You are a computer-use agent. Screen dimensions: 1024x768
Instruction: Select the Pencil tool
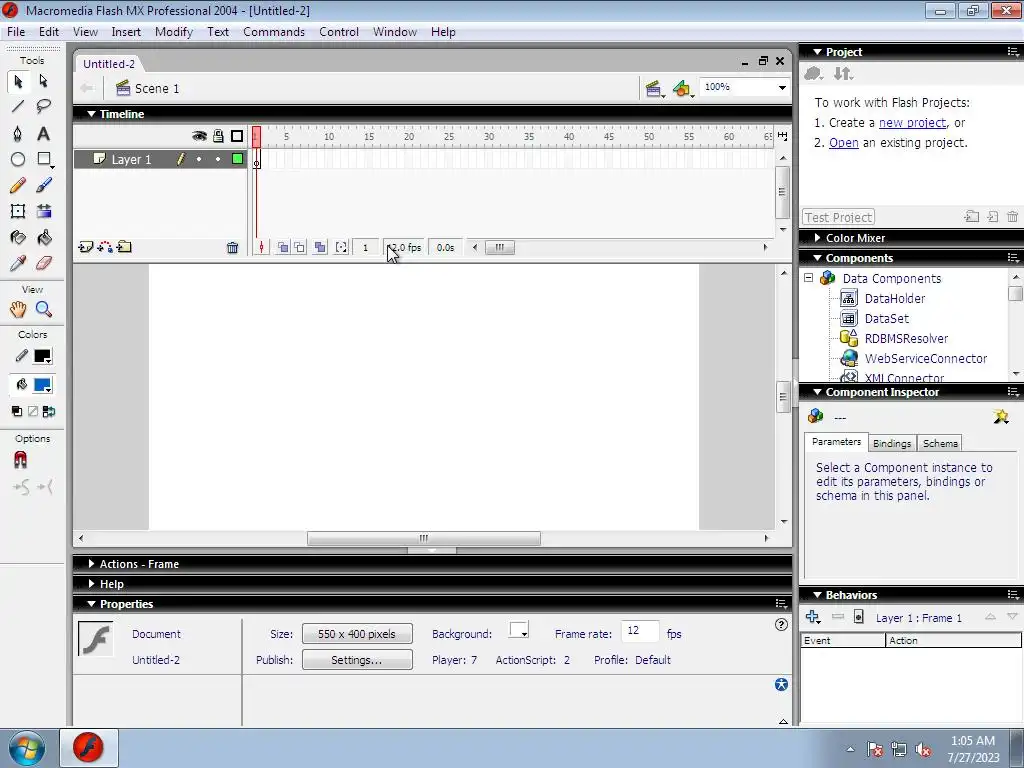tap(18, 185)
